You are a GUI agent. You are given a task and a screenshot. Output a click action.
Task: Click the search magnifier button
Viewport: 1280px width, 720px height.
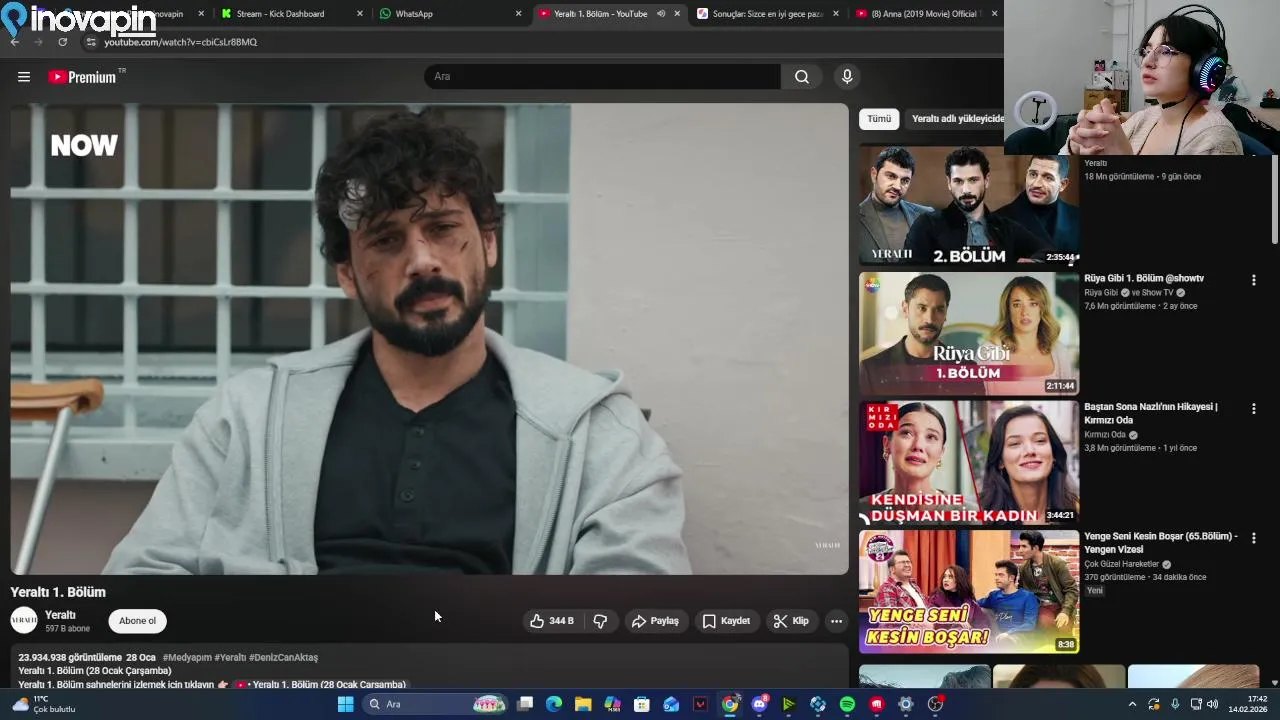tap(802, 77)
